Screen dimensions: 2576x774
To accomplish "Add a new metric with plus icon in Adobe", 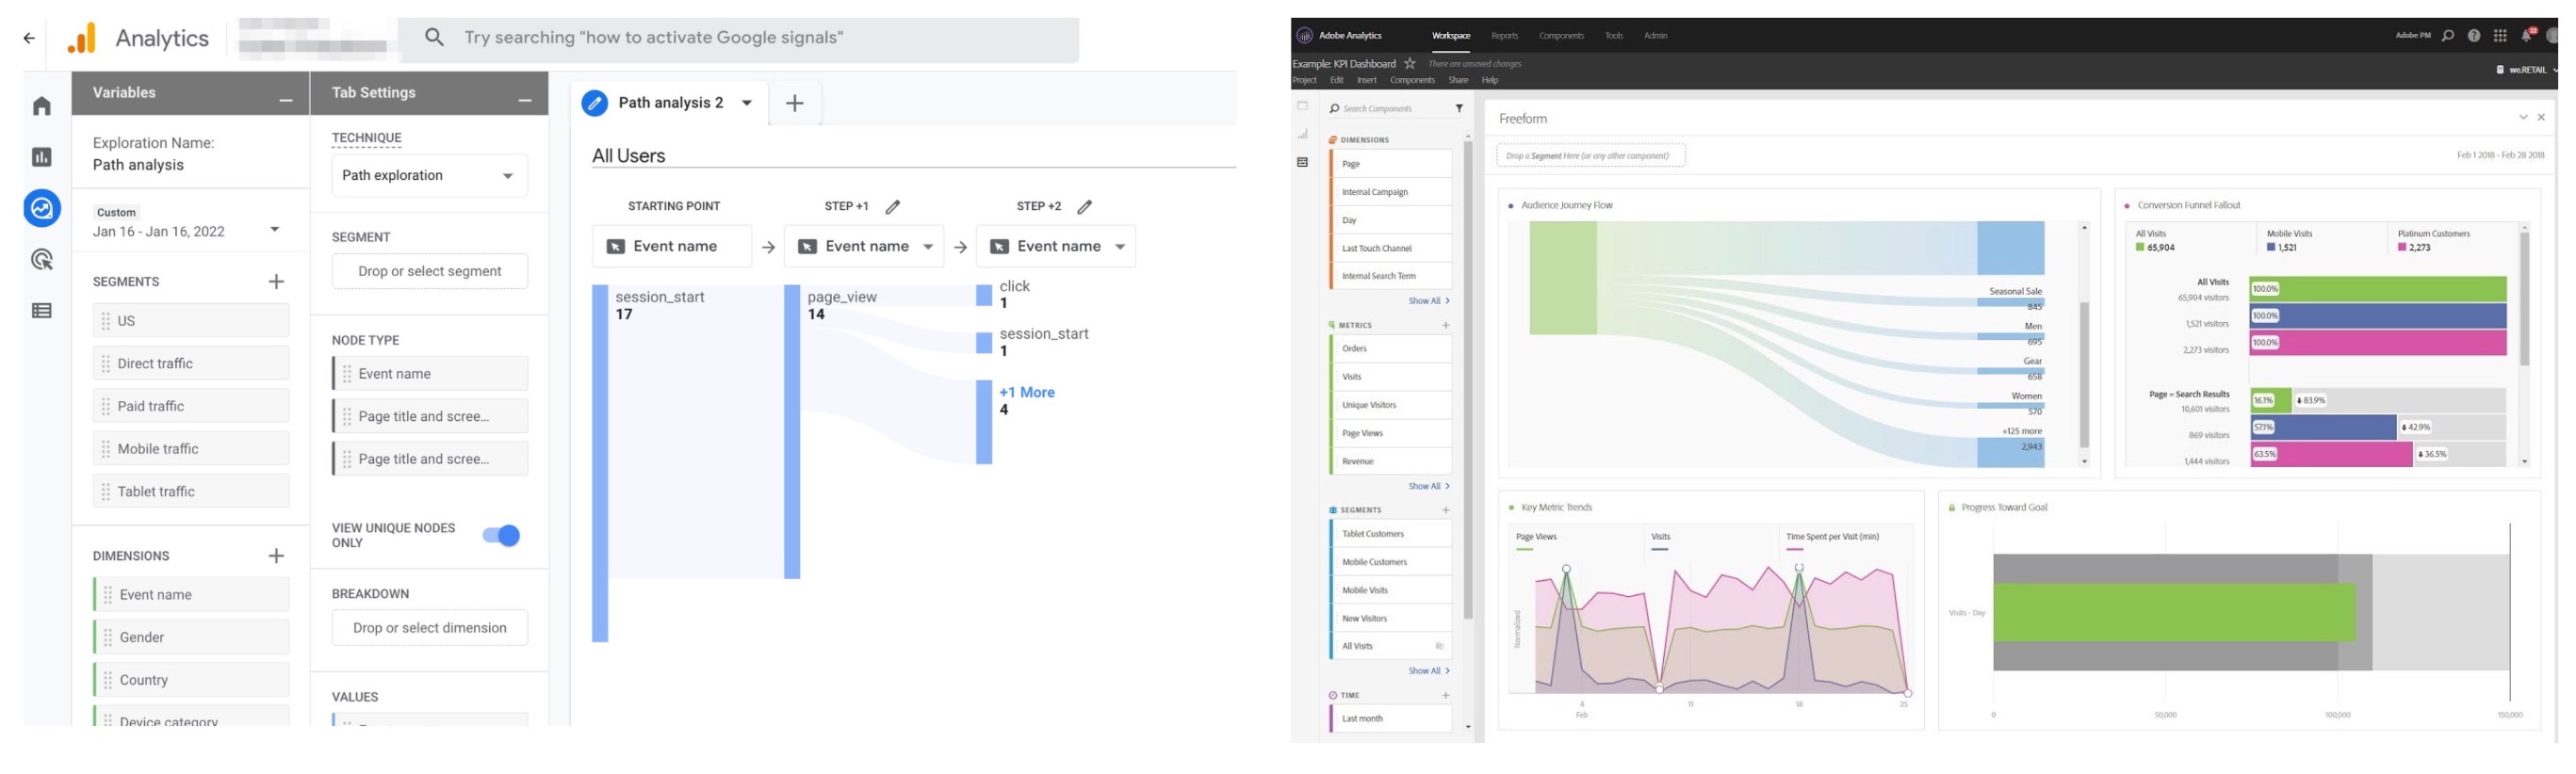I will pos(1446,326).
